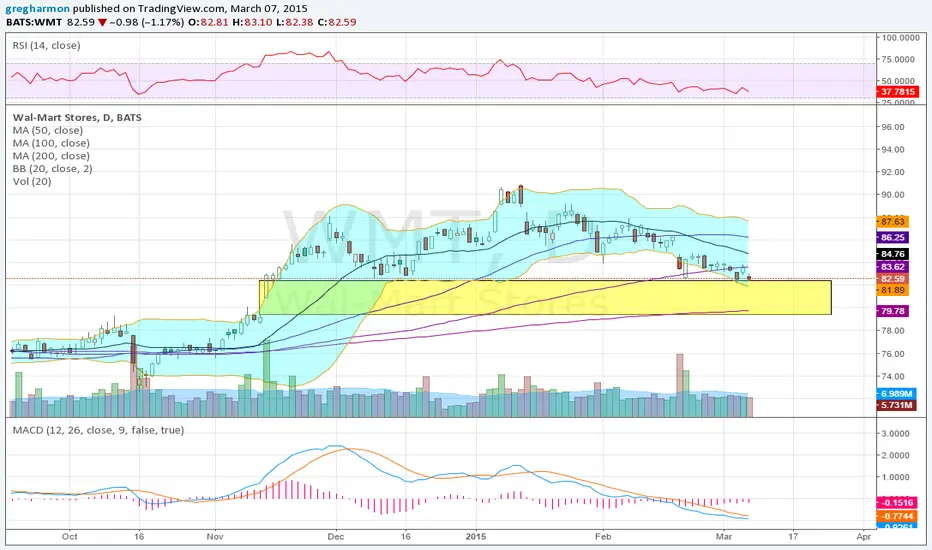Click the RSI value tag 37.7815
The width and height of the screenshot is (932, 550).
(x=898, y=92)
